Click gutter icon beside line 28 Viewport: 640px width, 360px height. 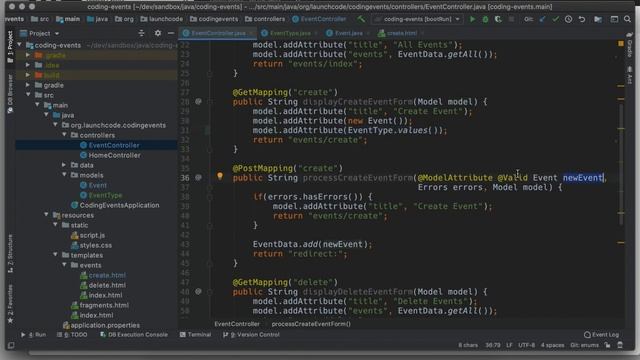coord(198,101)
